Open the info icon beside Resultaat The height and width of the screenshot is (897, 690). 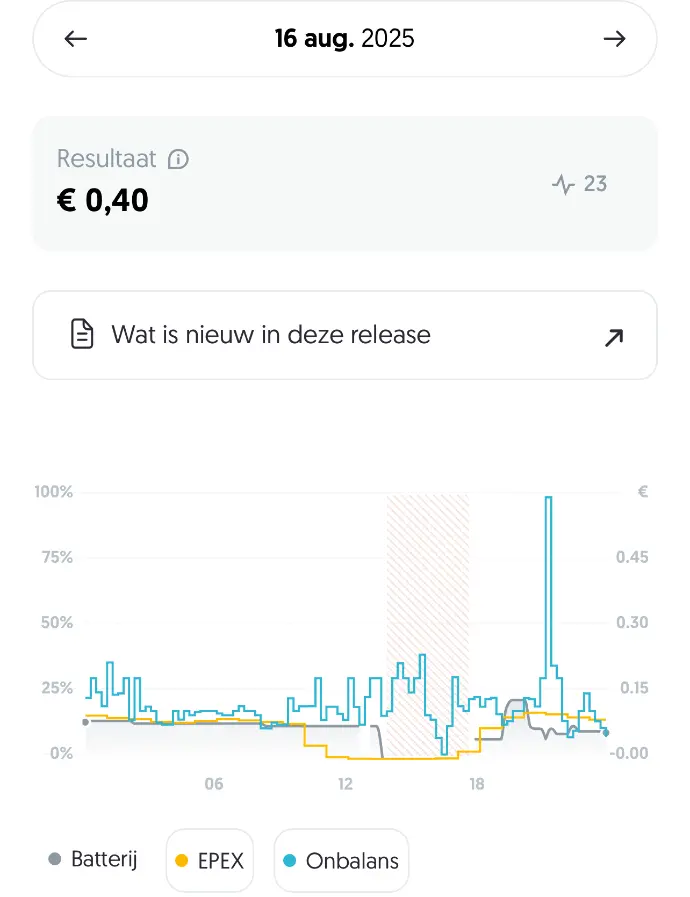tap(178, 159)
